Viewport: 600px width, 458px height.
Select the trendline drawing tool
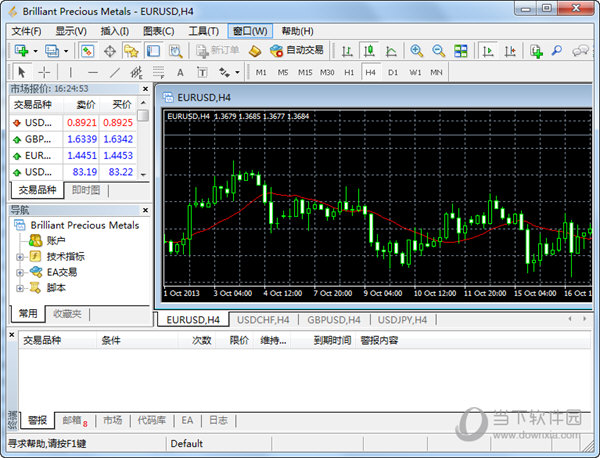[114, 72]
